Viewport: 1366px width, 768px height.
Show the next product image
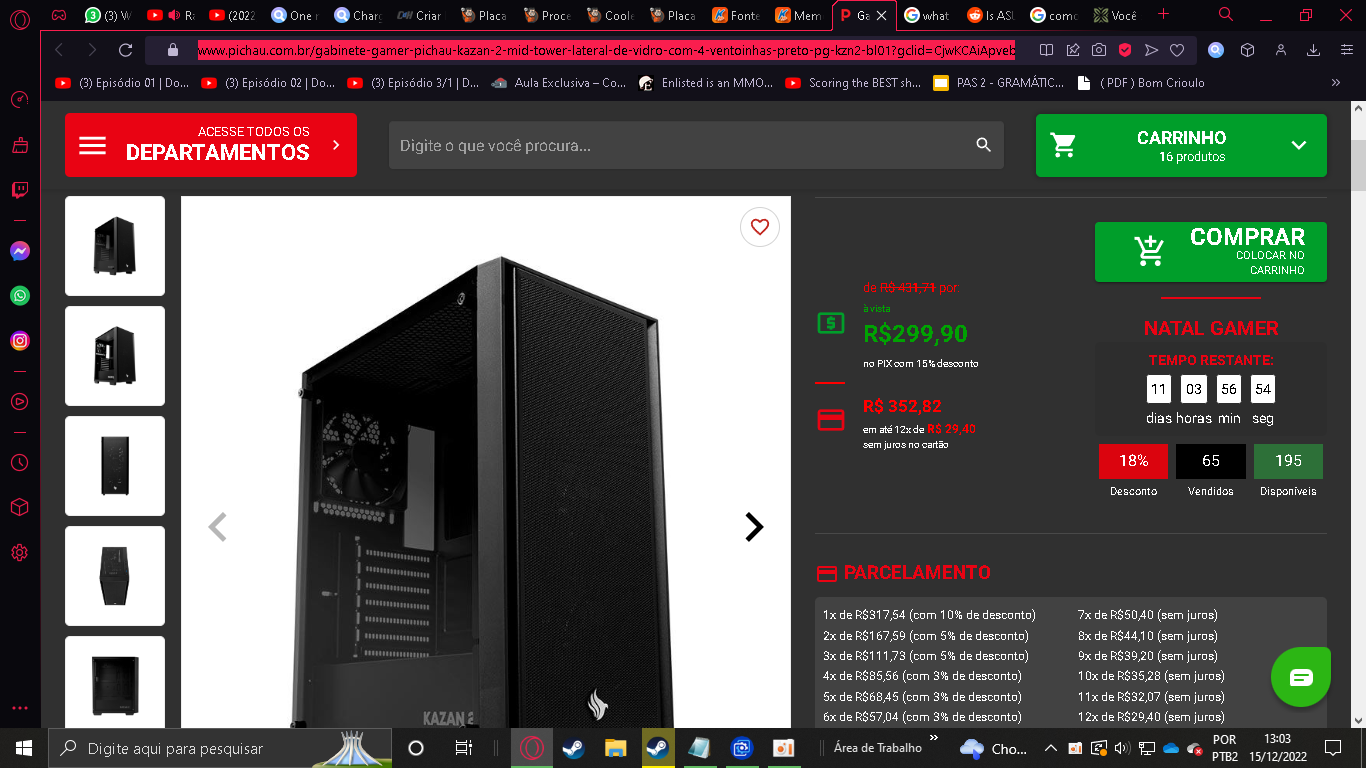[754, 527]
